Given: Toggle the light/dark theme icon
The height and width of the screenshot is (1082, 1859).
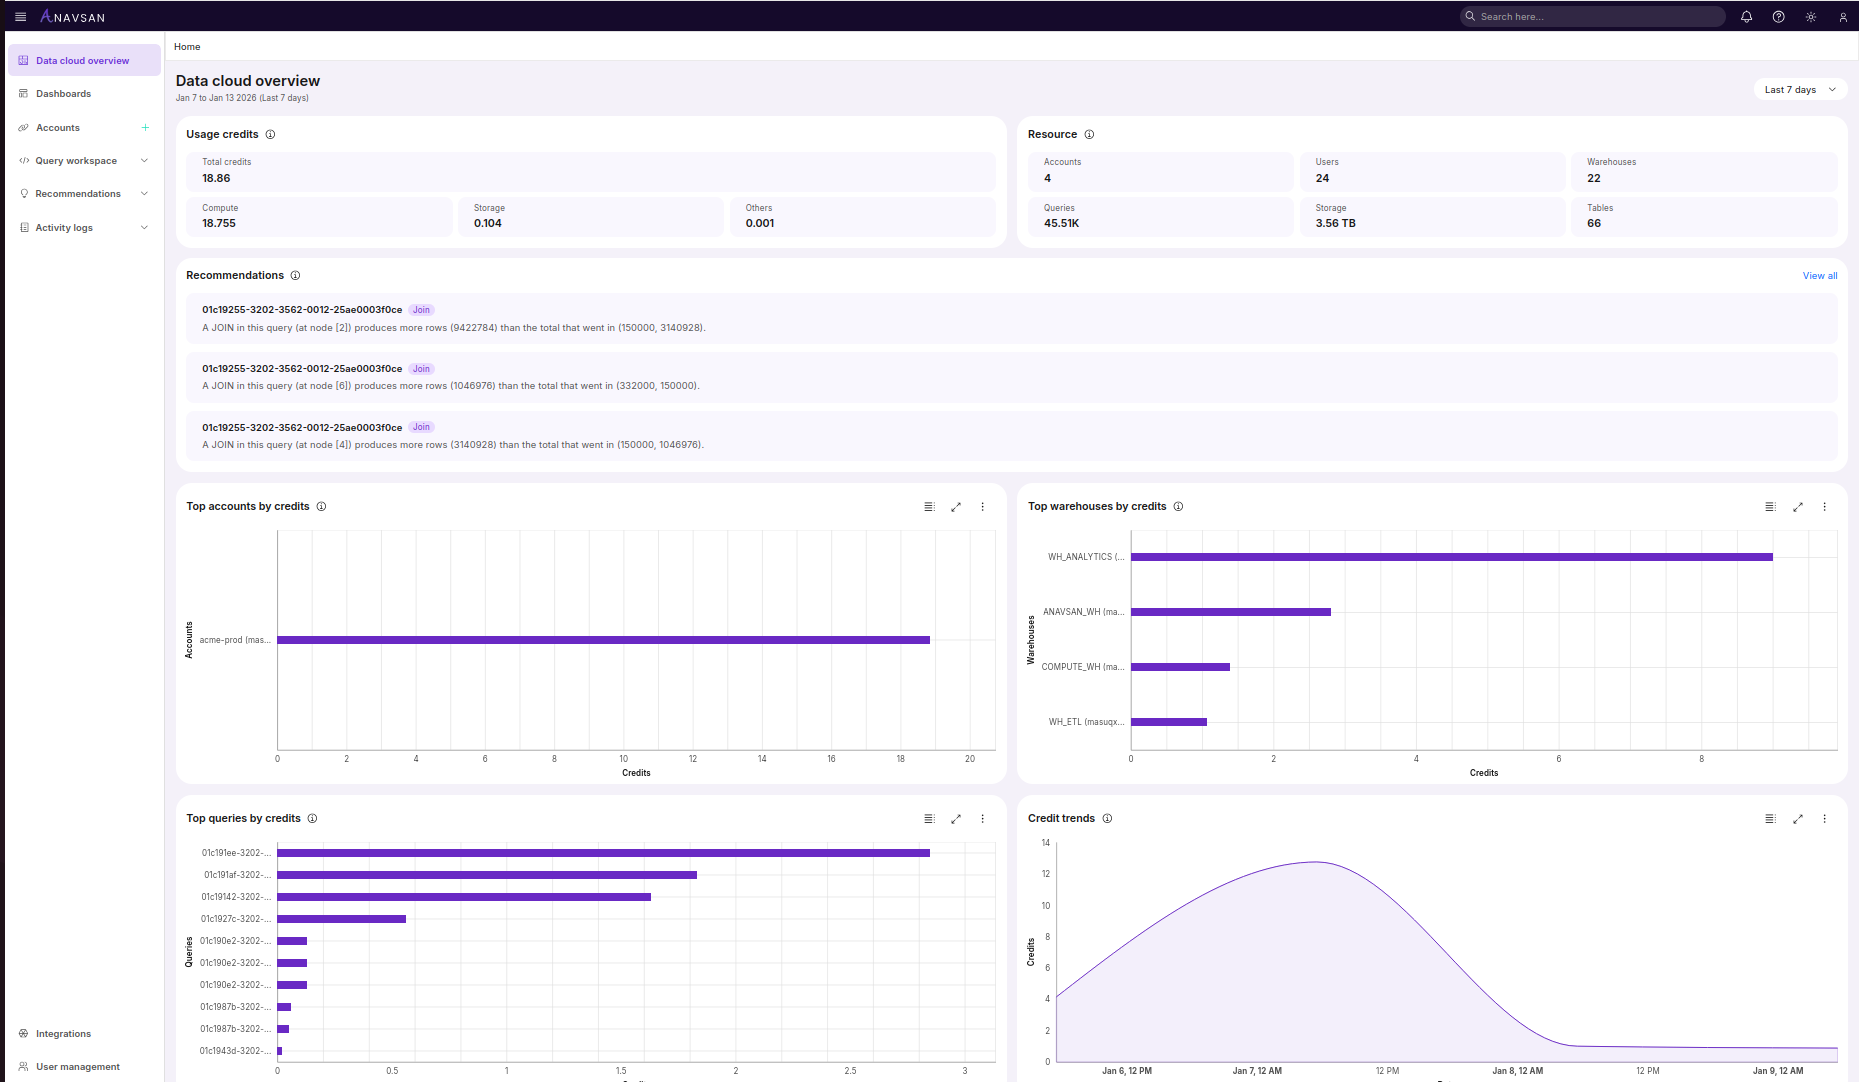Looking at the screenshot, I should pos(1810,17).
